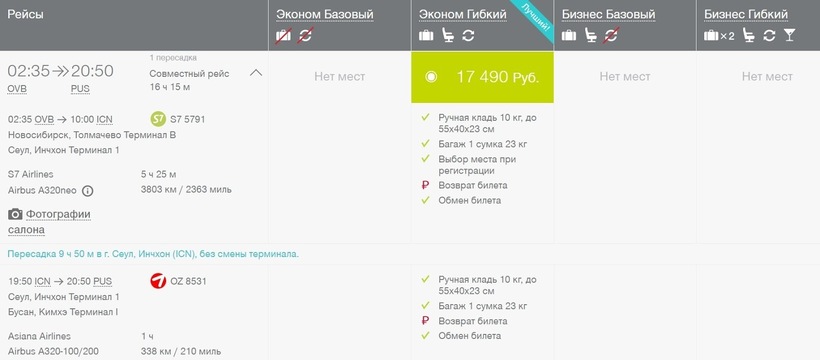The image size is (820, 360).
Task: Click the Asiana Airlines red logo icon
Action: (x=158, y=281)
